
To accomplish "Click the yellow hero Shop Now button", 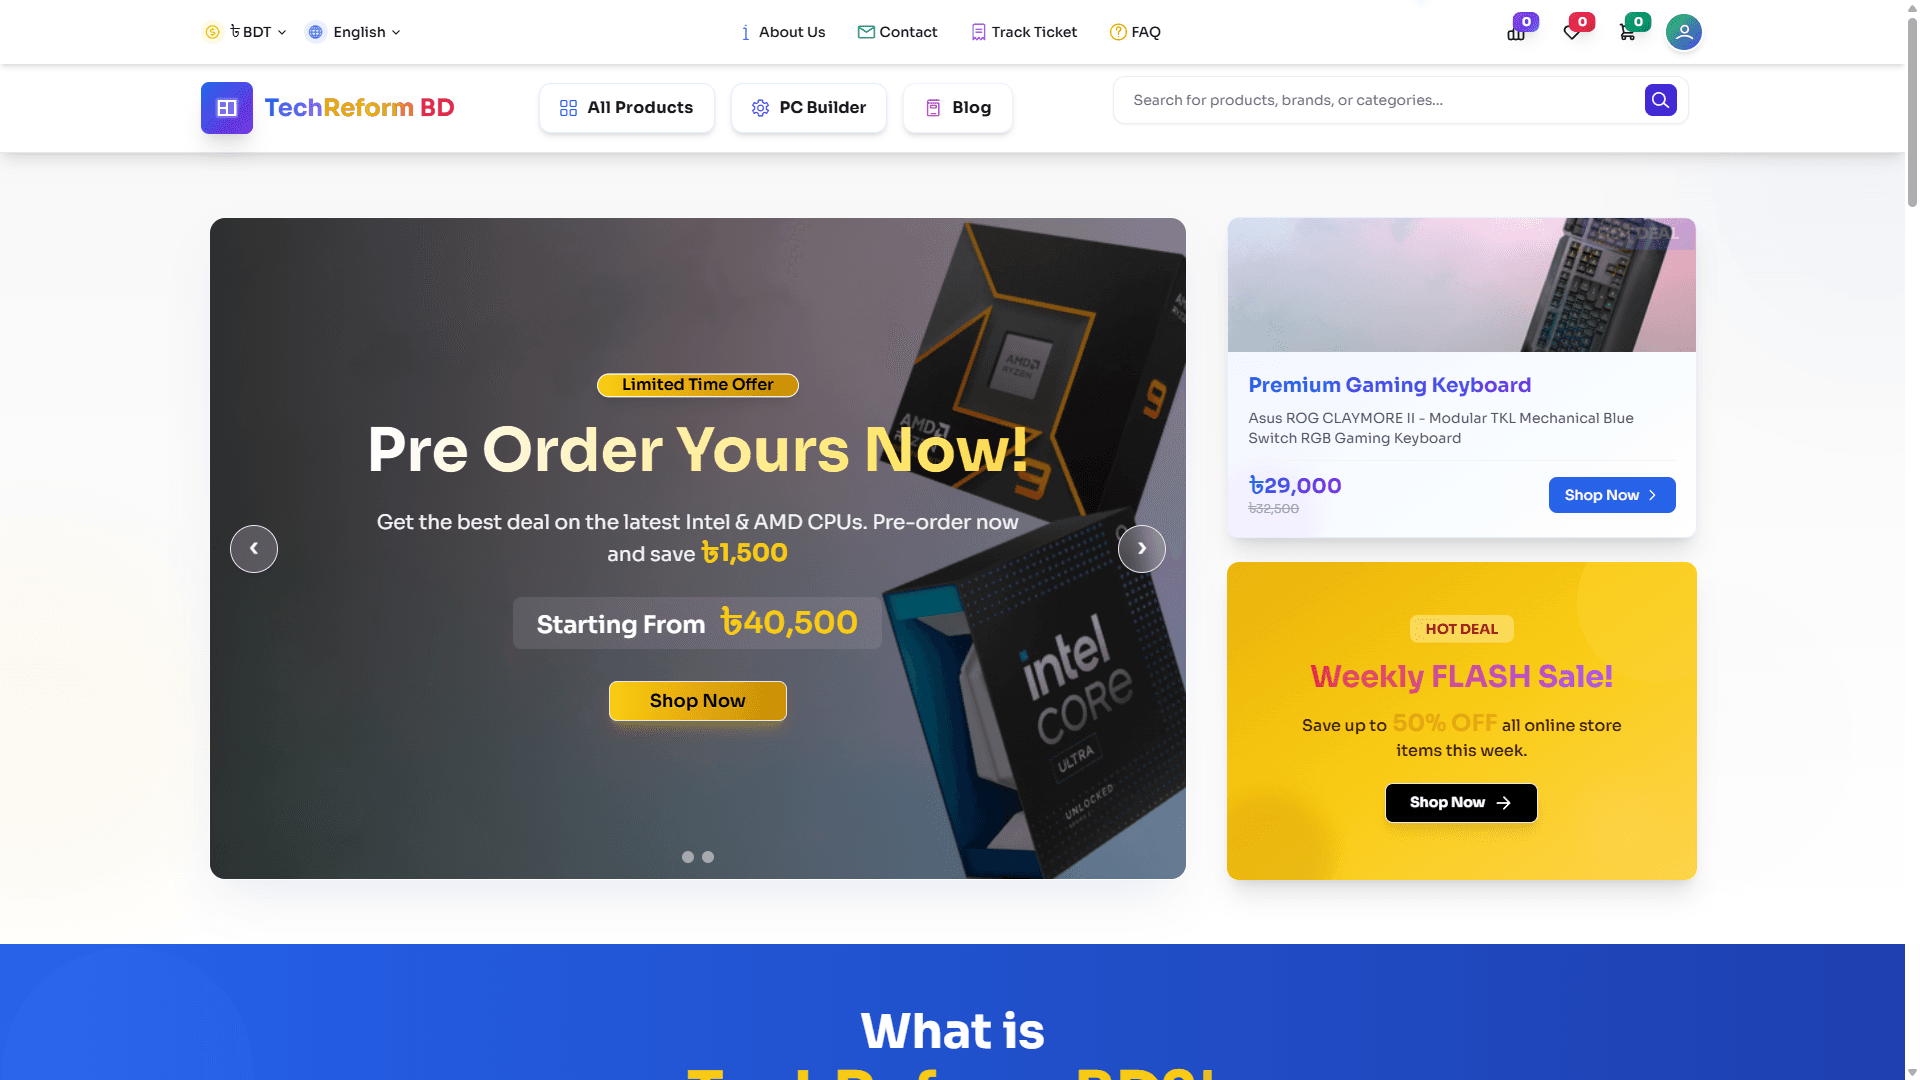I will 698,701.
